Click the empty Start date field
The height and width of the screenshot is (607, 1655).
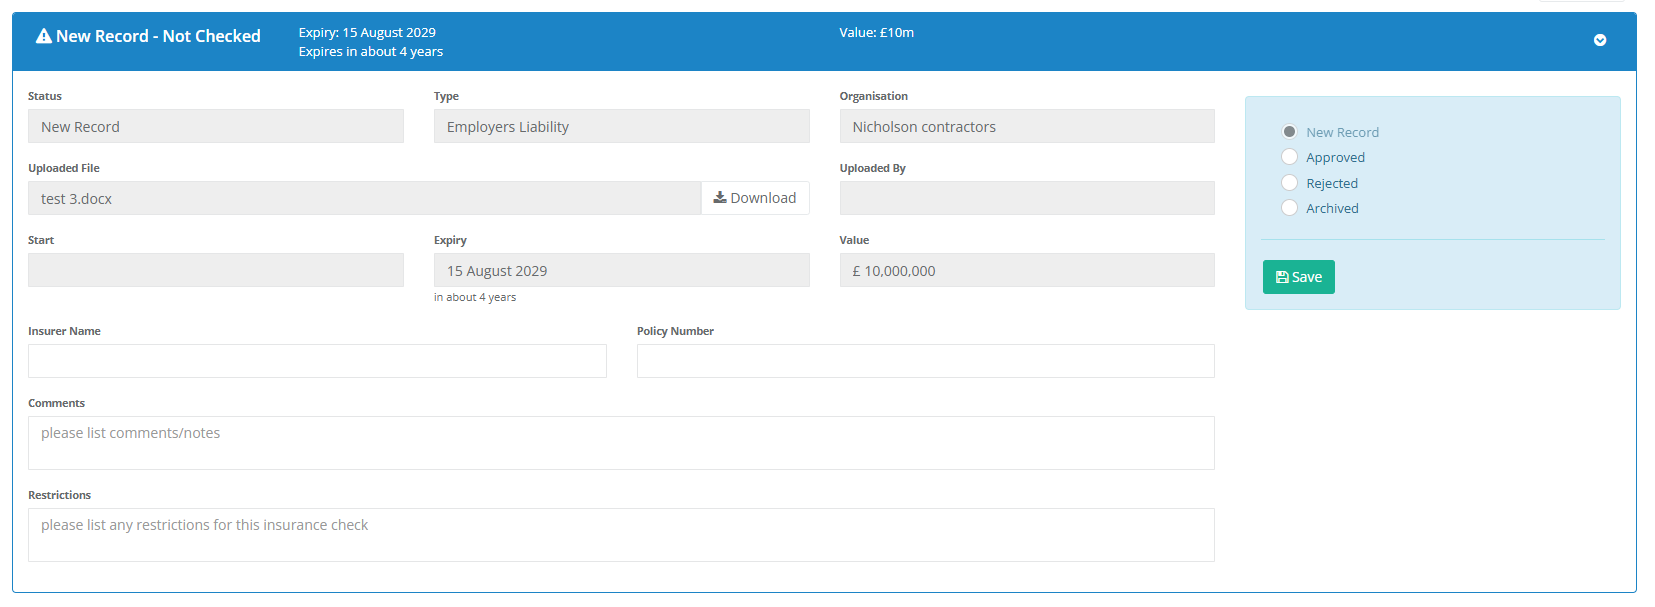[215, 270]
